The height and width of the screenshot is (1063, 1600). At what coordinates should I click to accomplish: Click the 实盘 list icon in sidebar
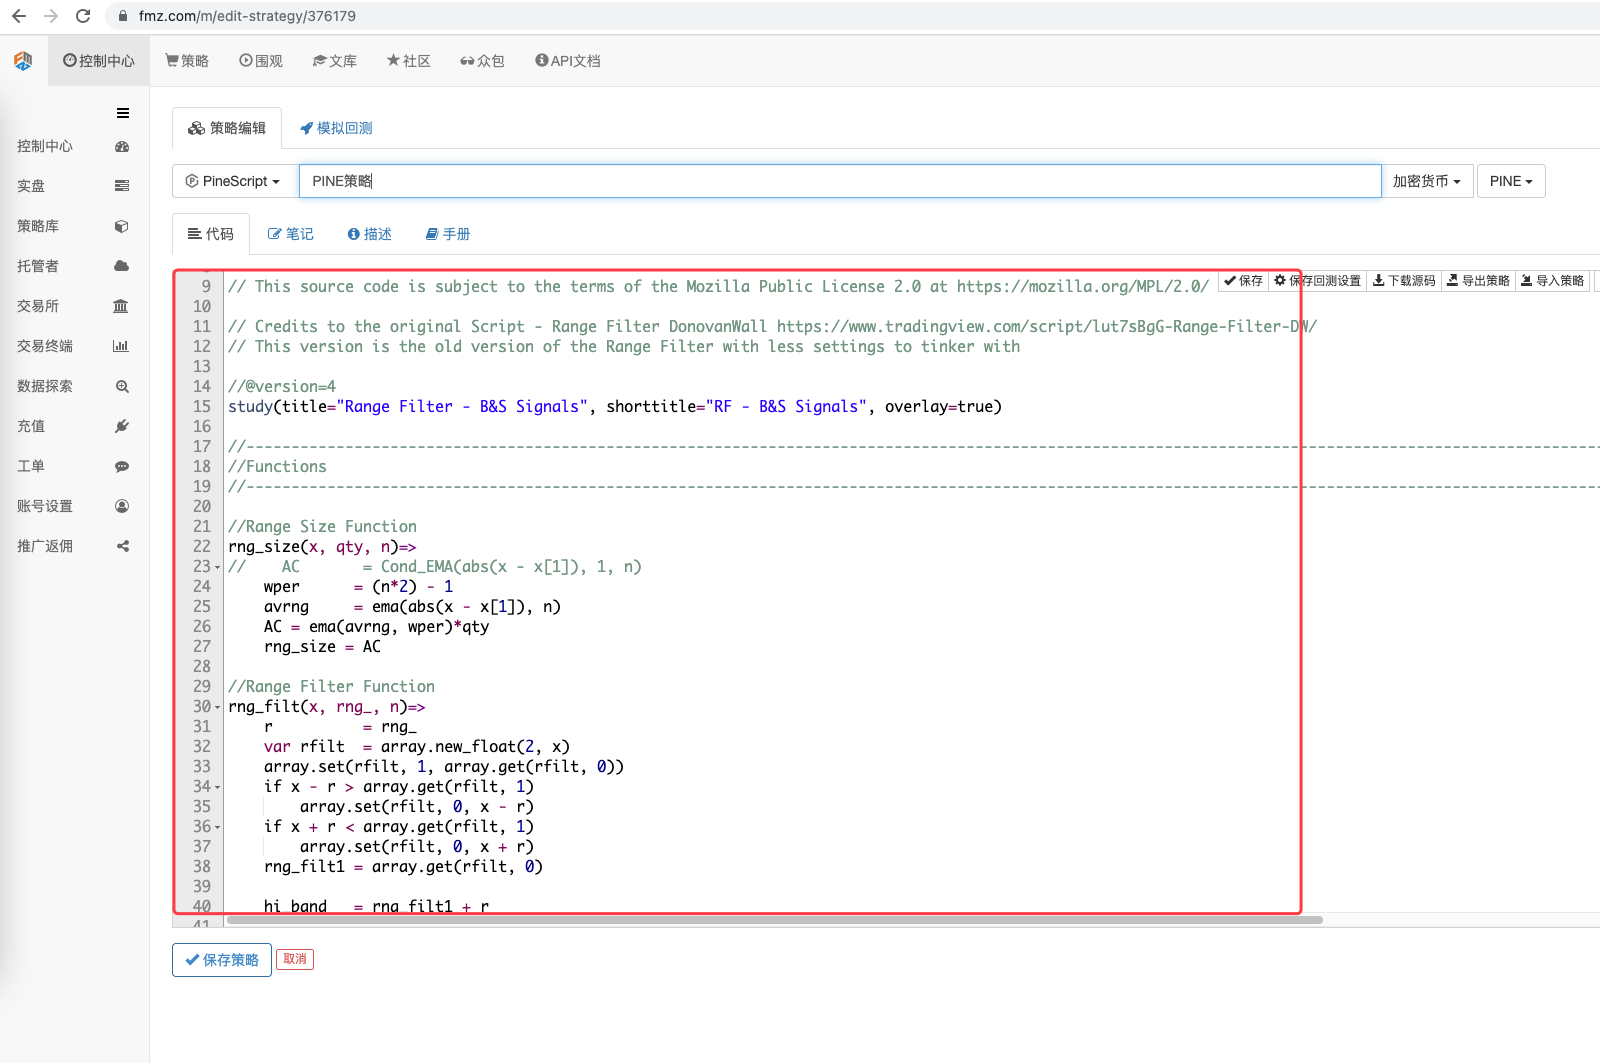point(122,186)
